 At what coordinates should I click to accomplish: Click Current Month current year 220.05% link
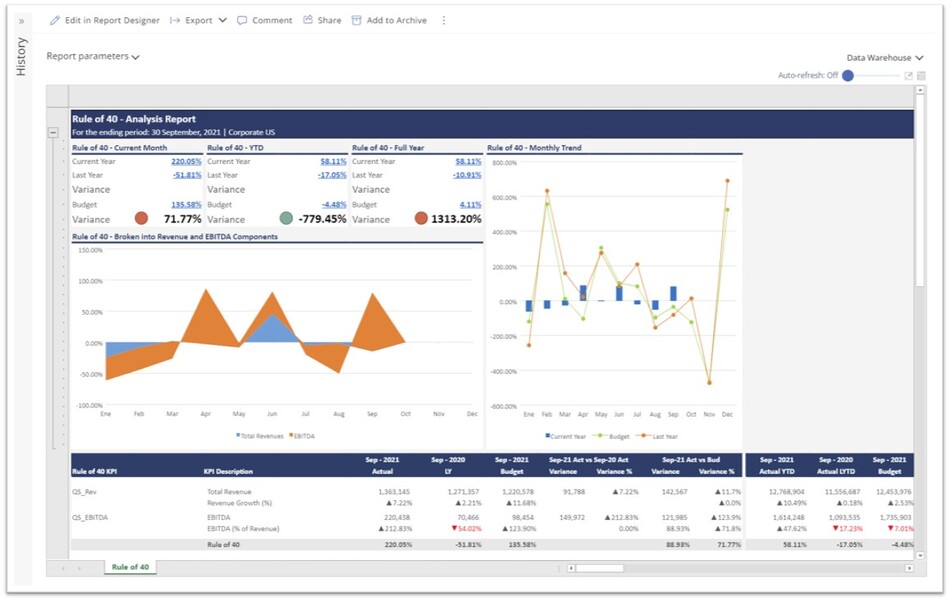(186, 161)
